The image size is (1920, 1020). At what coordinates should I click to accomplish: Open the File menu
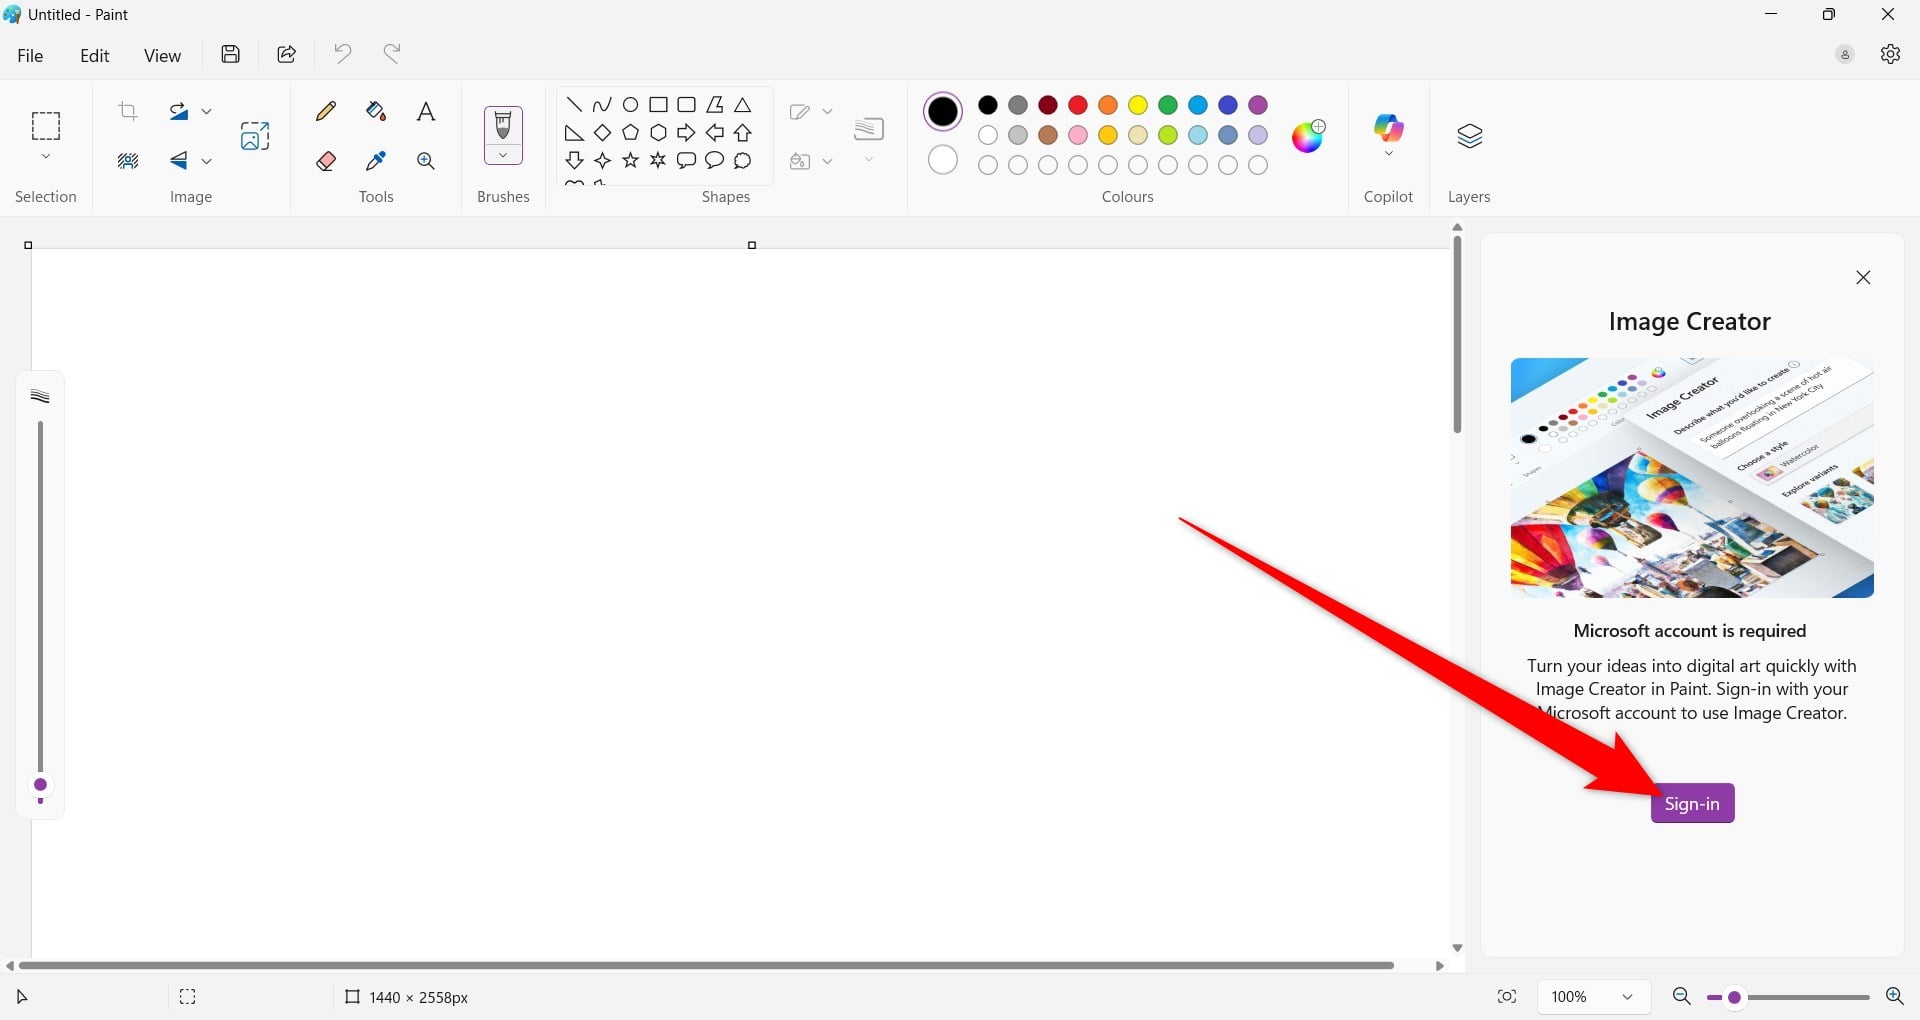pyautogui.click(x=31, y=55)
